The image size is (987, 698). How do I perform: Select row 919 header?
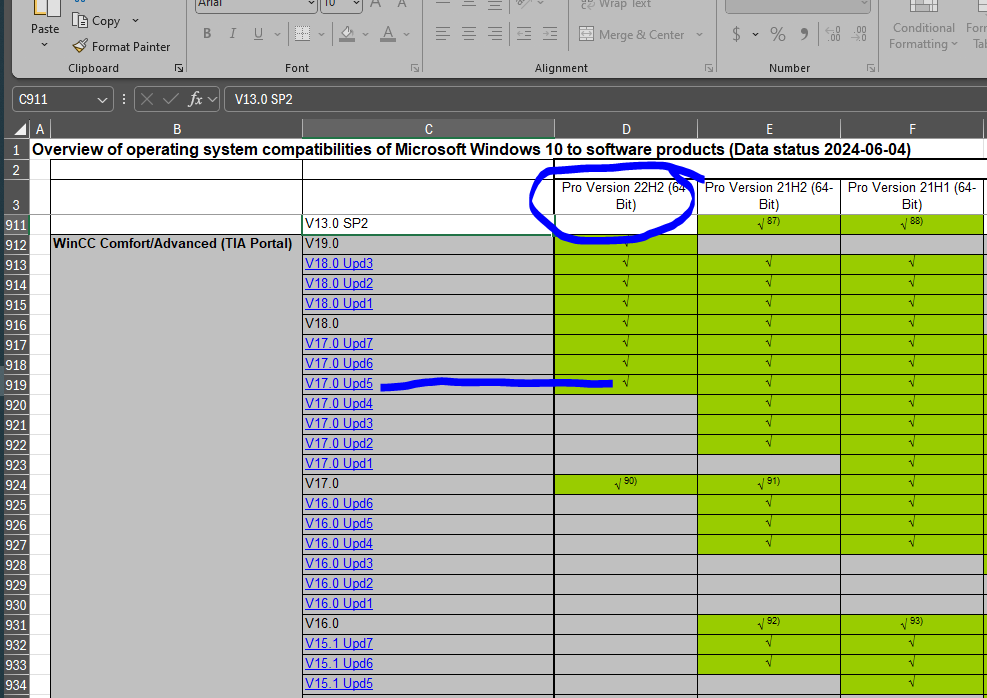point(16,385)
